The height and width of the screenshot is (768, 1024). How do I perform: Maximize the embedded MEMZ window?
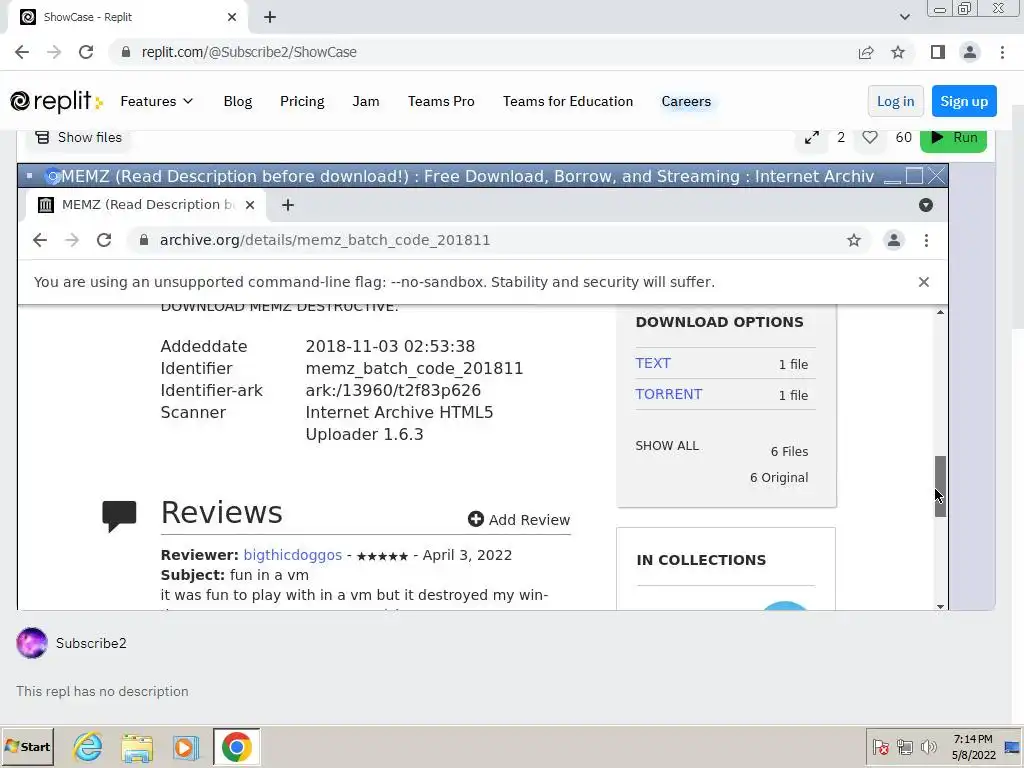click(x=914, y=176)
